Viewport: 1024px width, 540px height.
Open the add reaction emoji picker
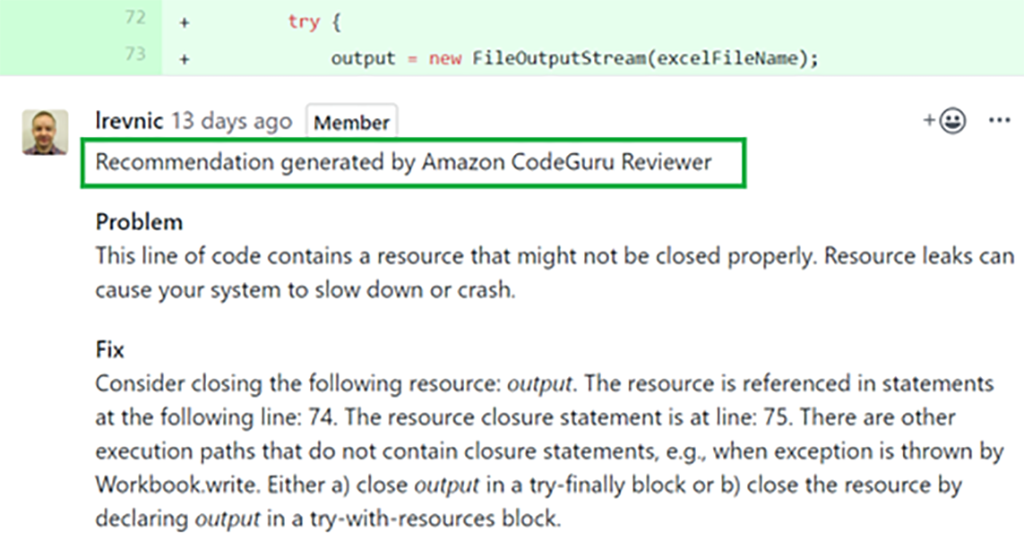(945, 121)
